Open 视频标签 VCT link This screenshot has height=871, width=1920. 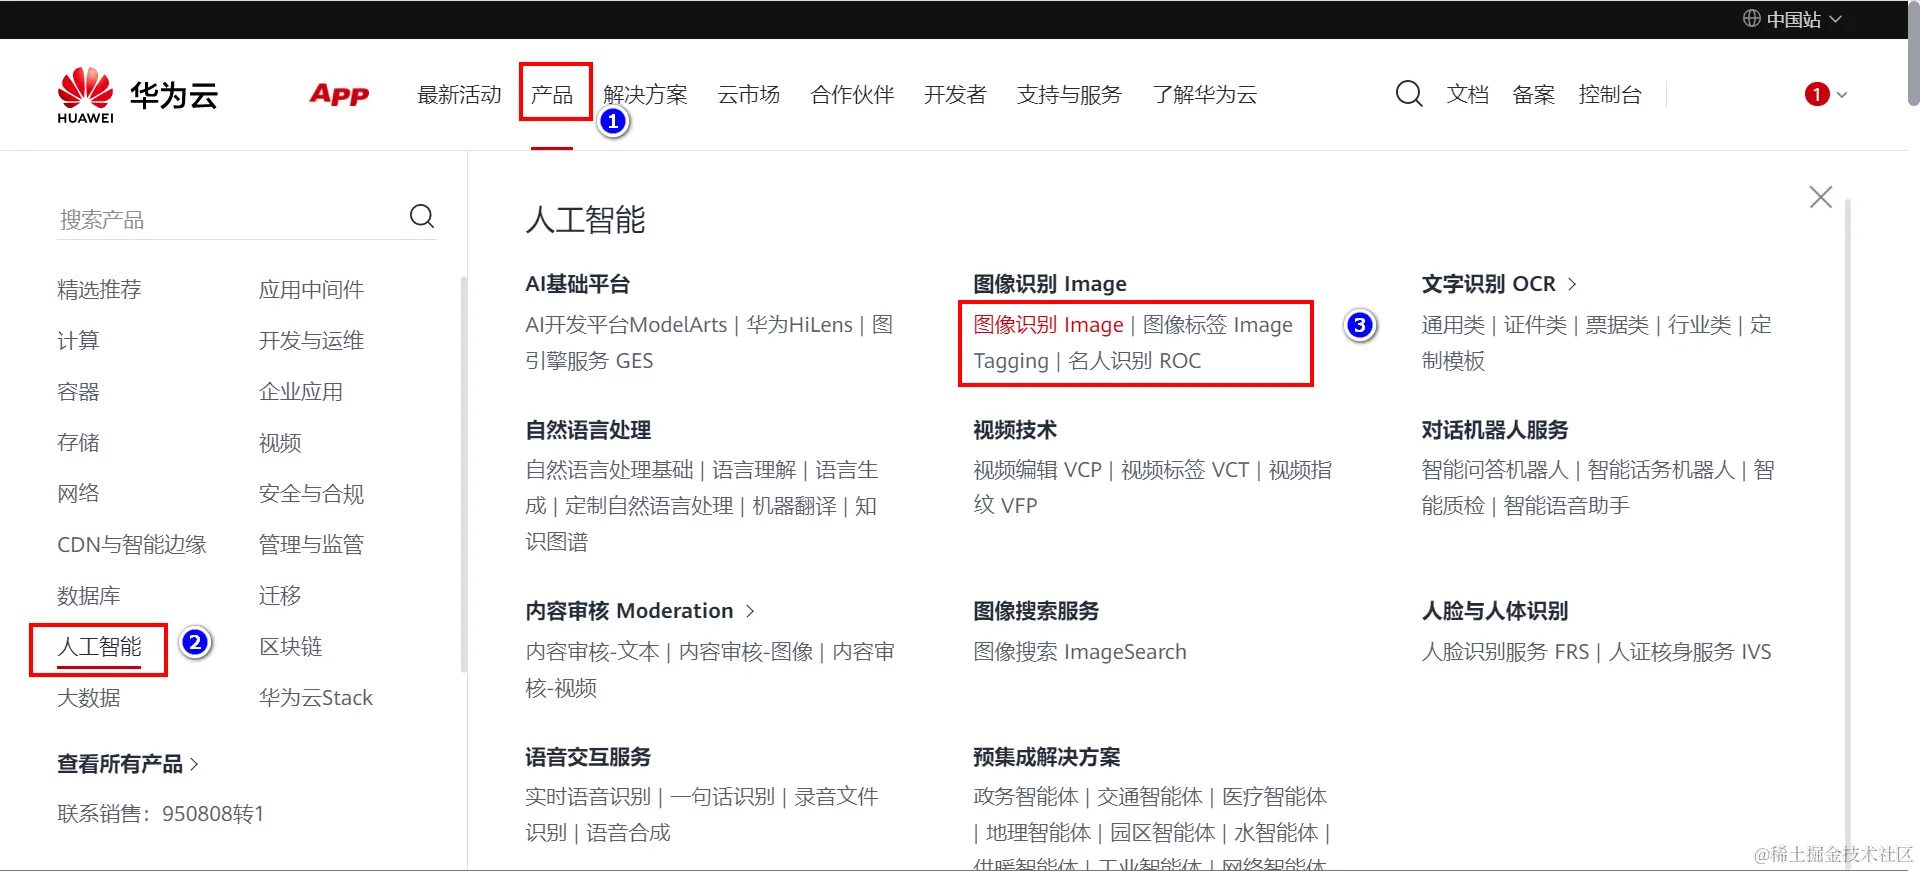point(1185,470)
